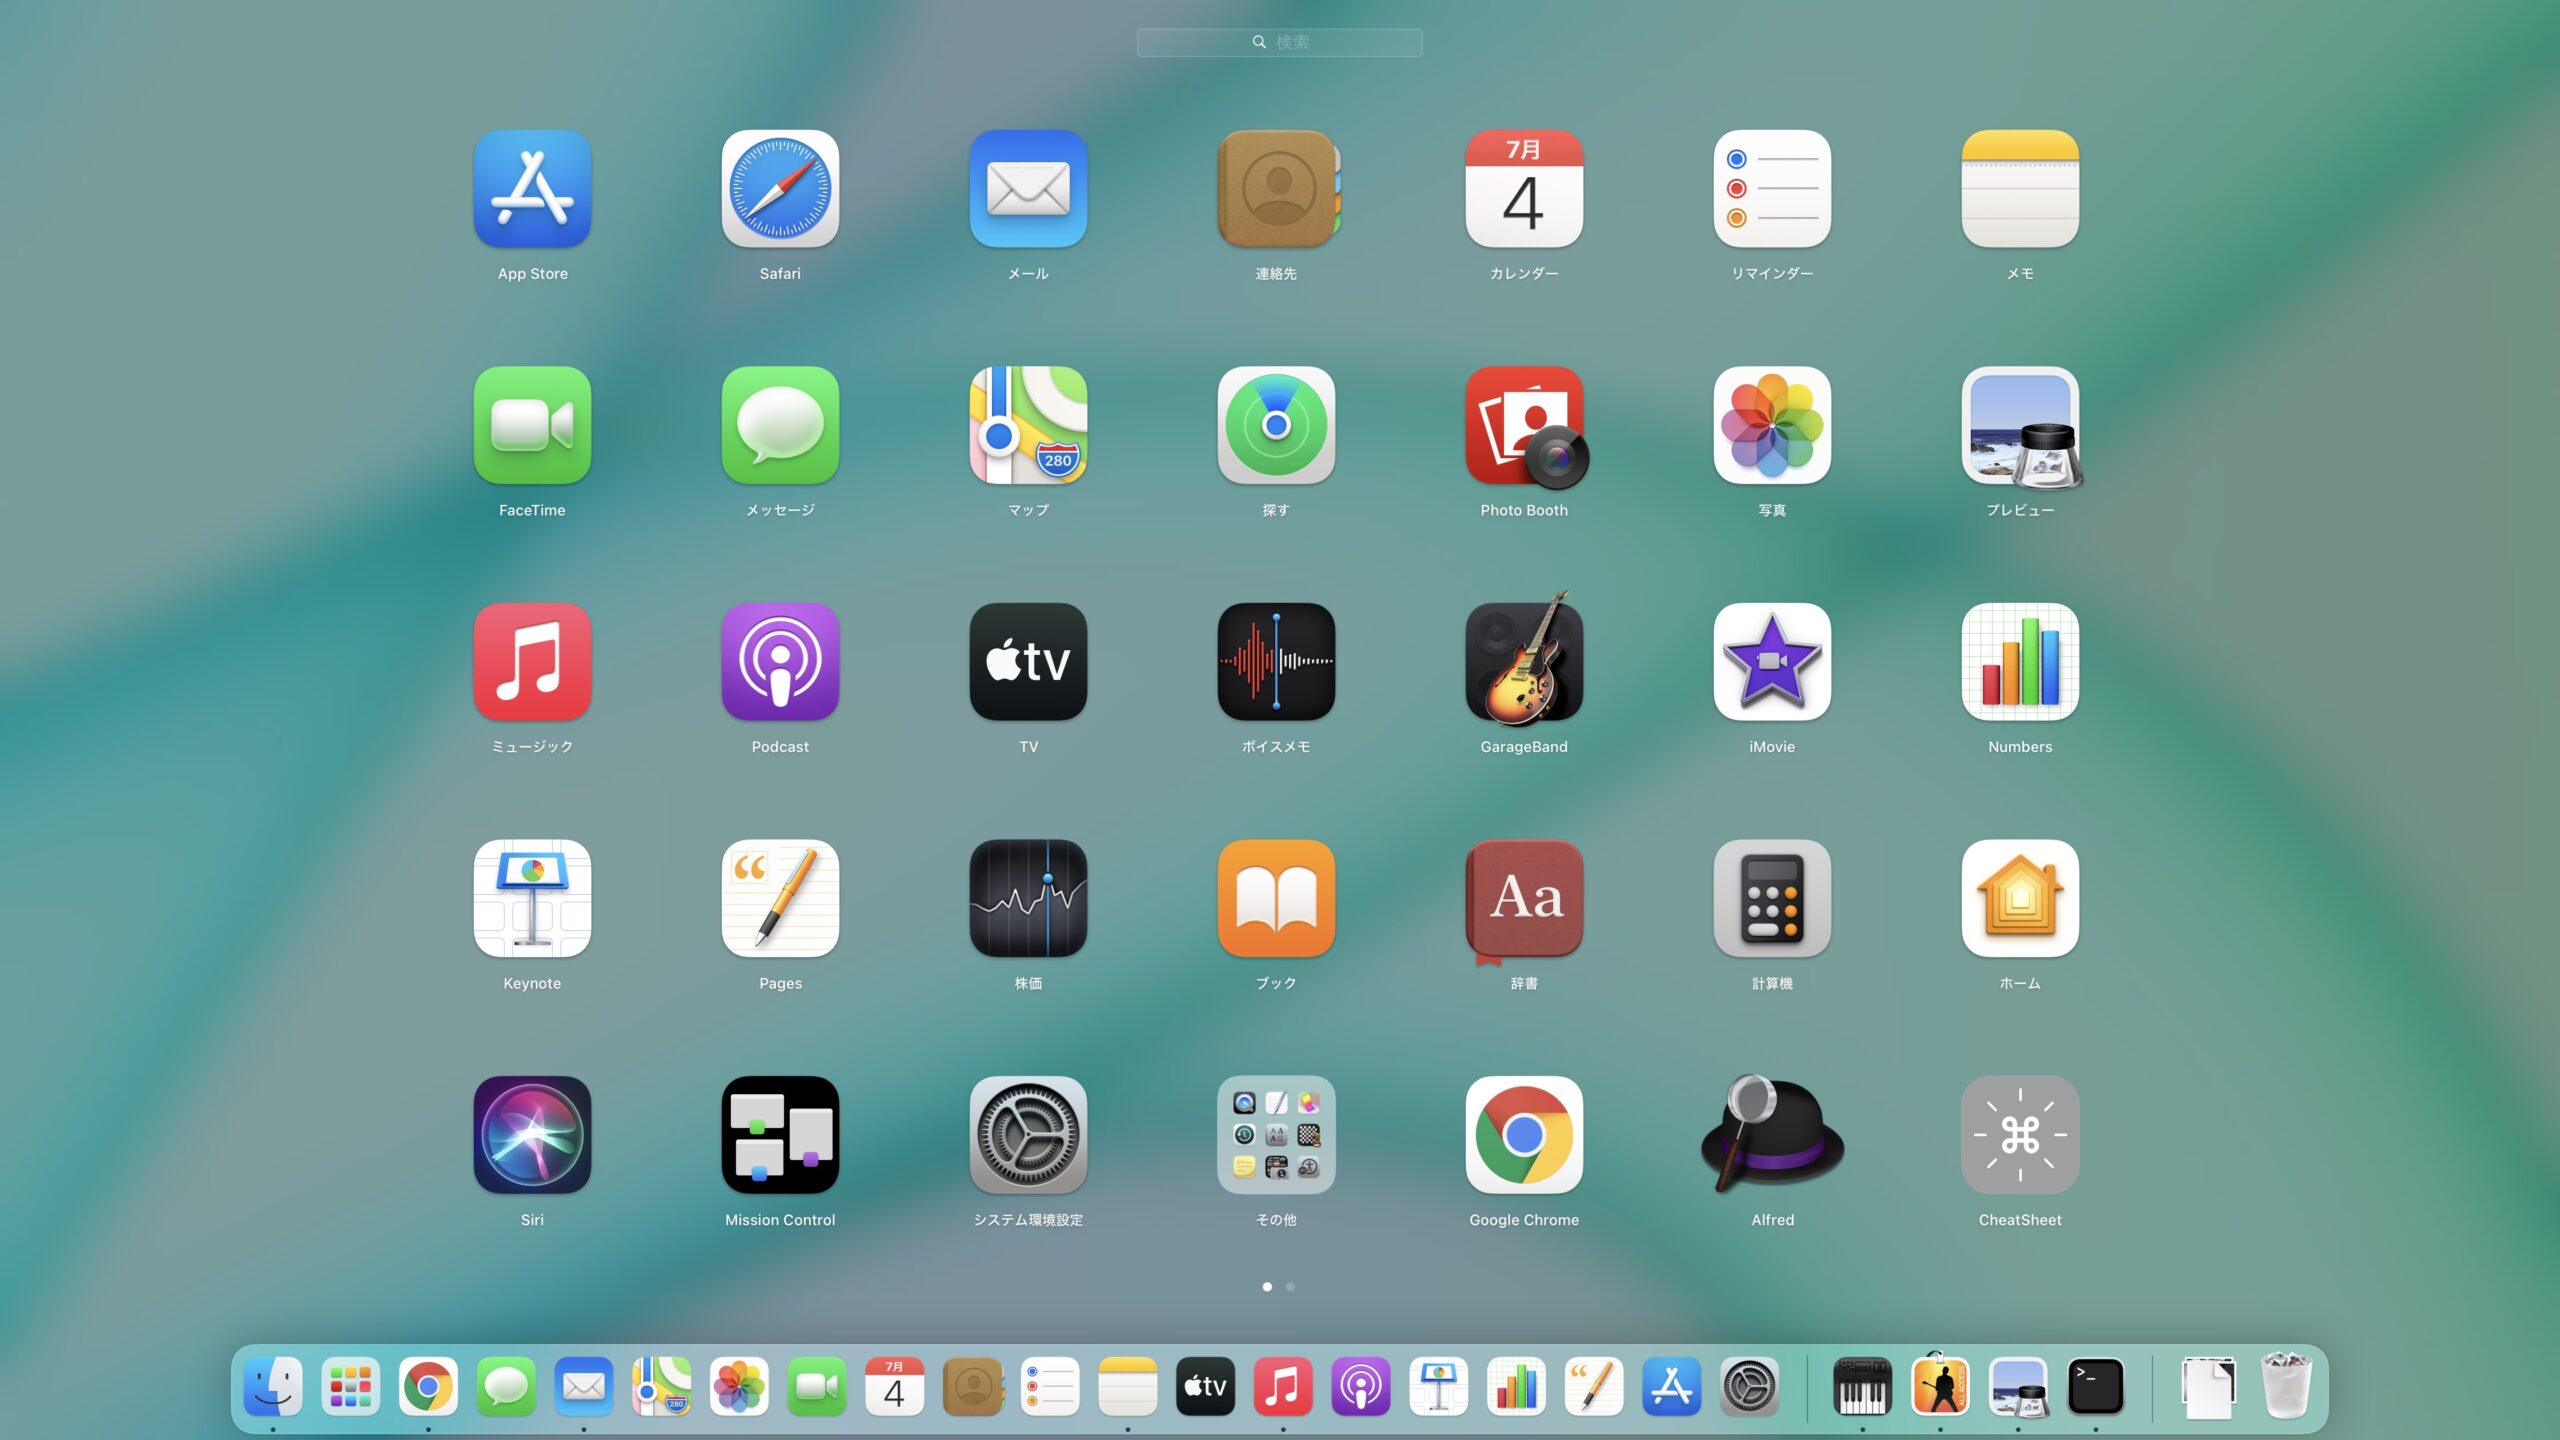
Task: Launch CheatSheet
Action: (2020, 1135)
